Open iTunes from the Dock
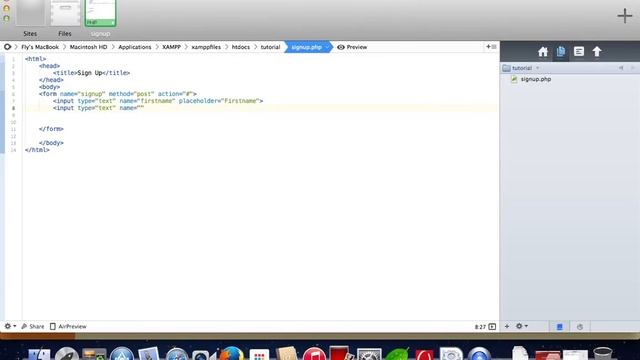640x360 pixels. click(314, 354)
